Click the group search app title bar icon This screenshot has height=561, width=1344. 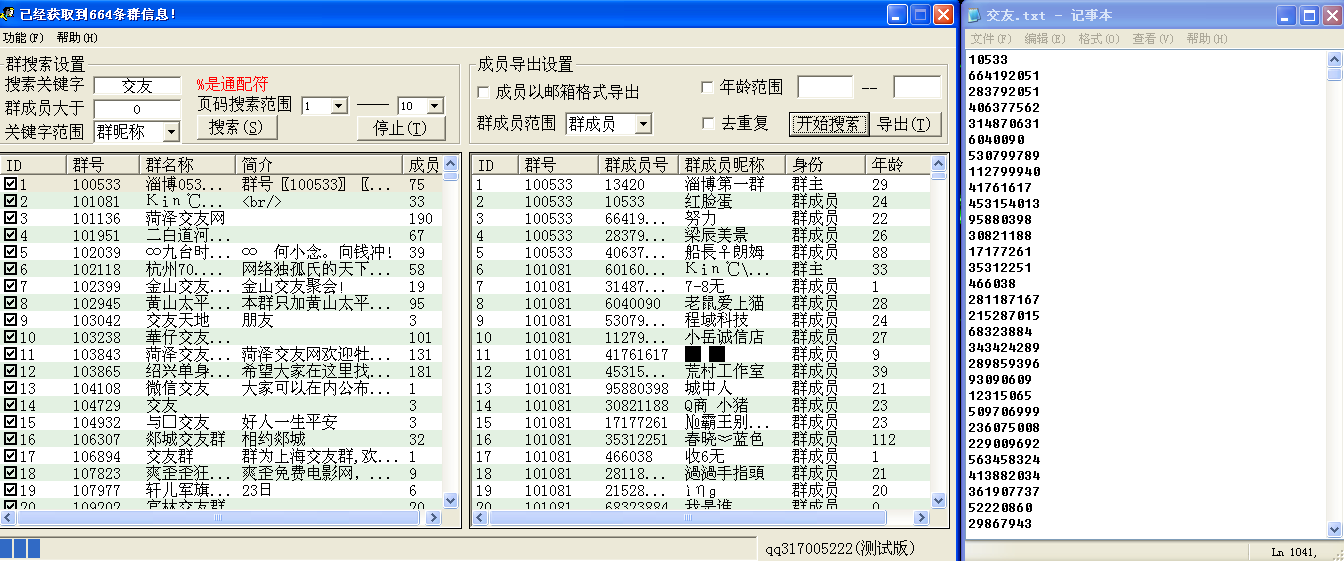click(10, 14)
